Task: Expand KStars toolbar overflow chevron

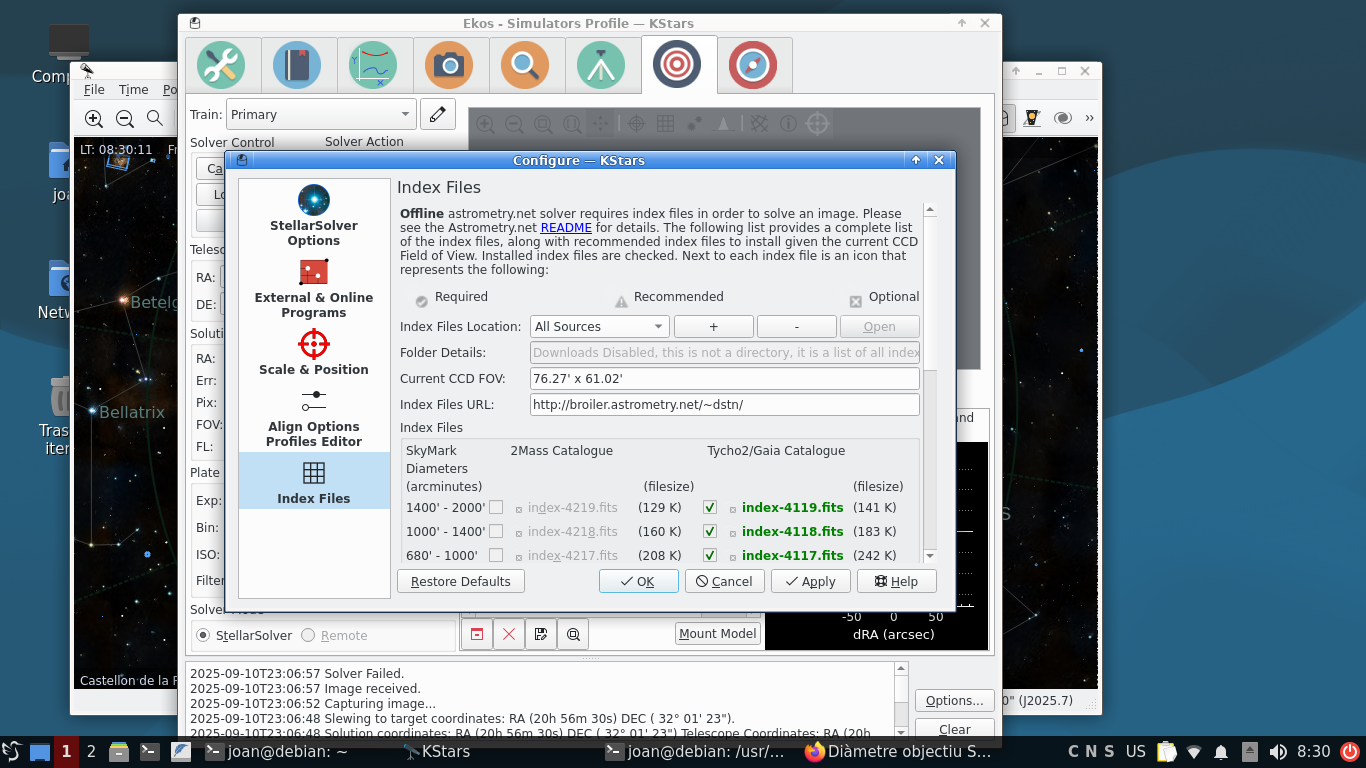Action: [x=1089, y=118]
